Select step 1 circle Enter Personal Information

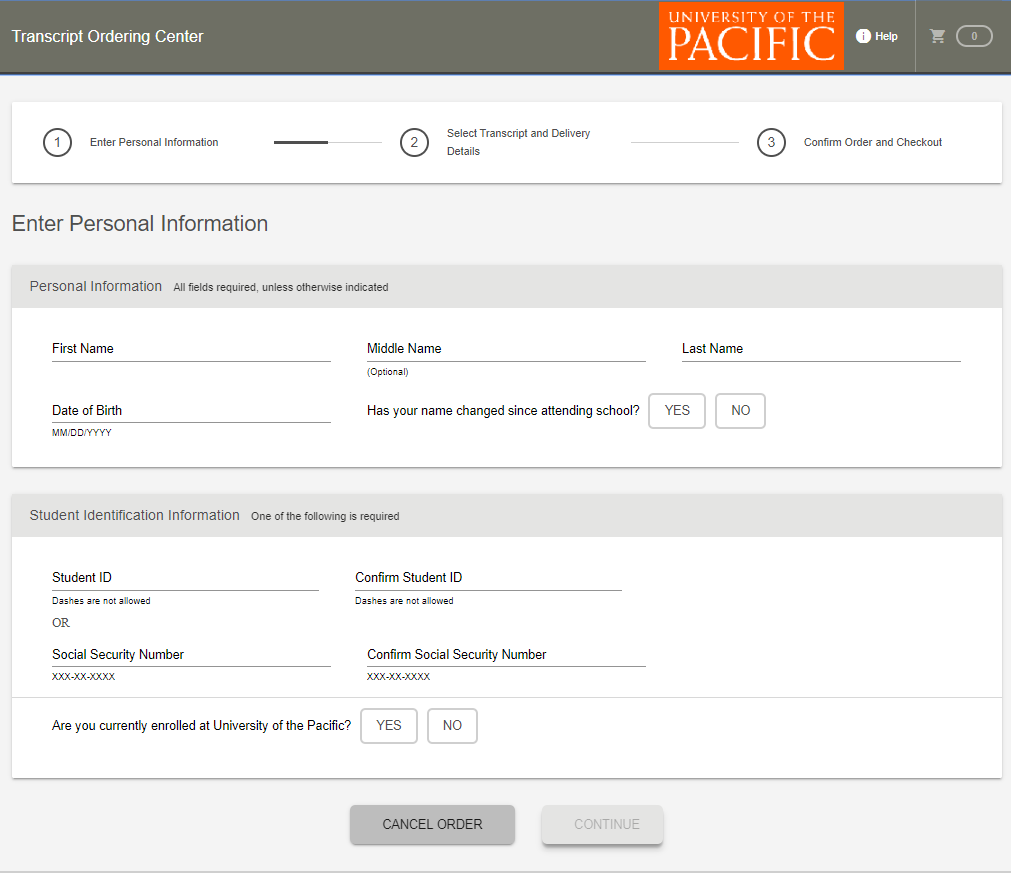coord(57,142)
